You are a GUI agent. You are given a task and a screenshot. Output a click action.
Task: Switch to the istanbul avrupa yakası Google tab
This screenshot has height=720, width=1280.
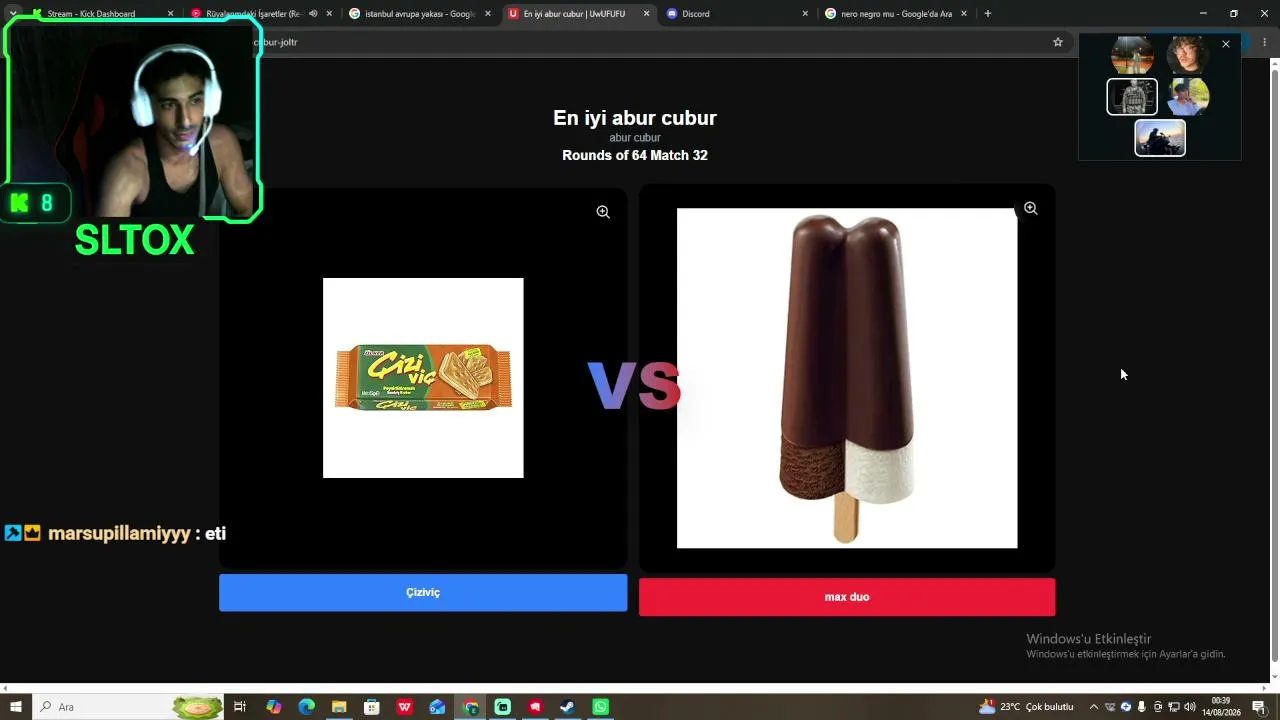pos(419,14)
